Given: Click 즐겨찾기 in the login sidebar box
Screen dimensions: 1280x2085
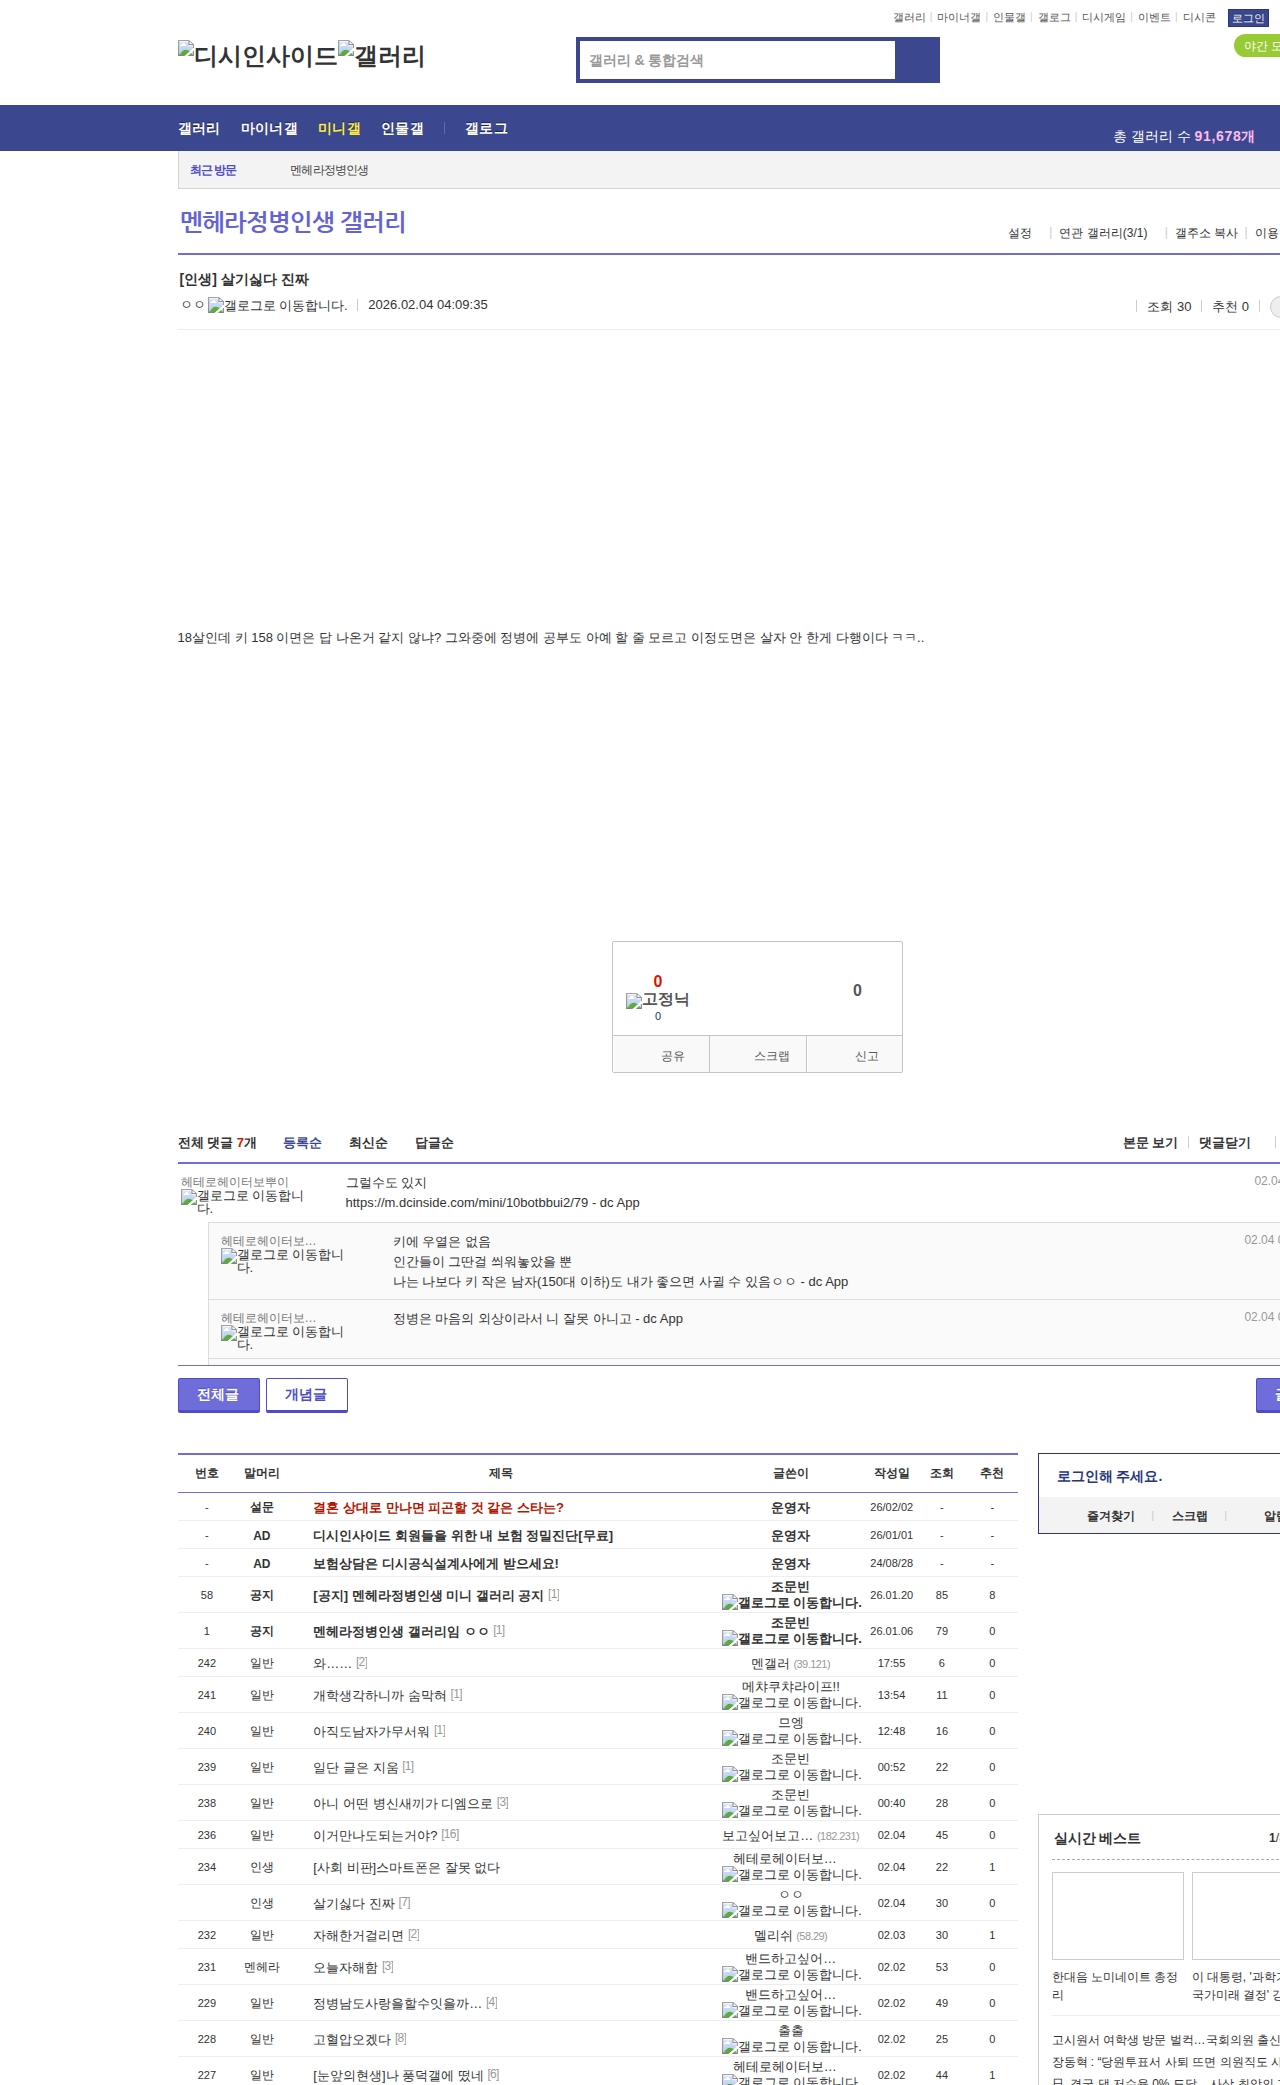Looking at the screenshot, I should click(x=1110, y=1517).
